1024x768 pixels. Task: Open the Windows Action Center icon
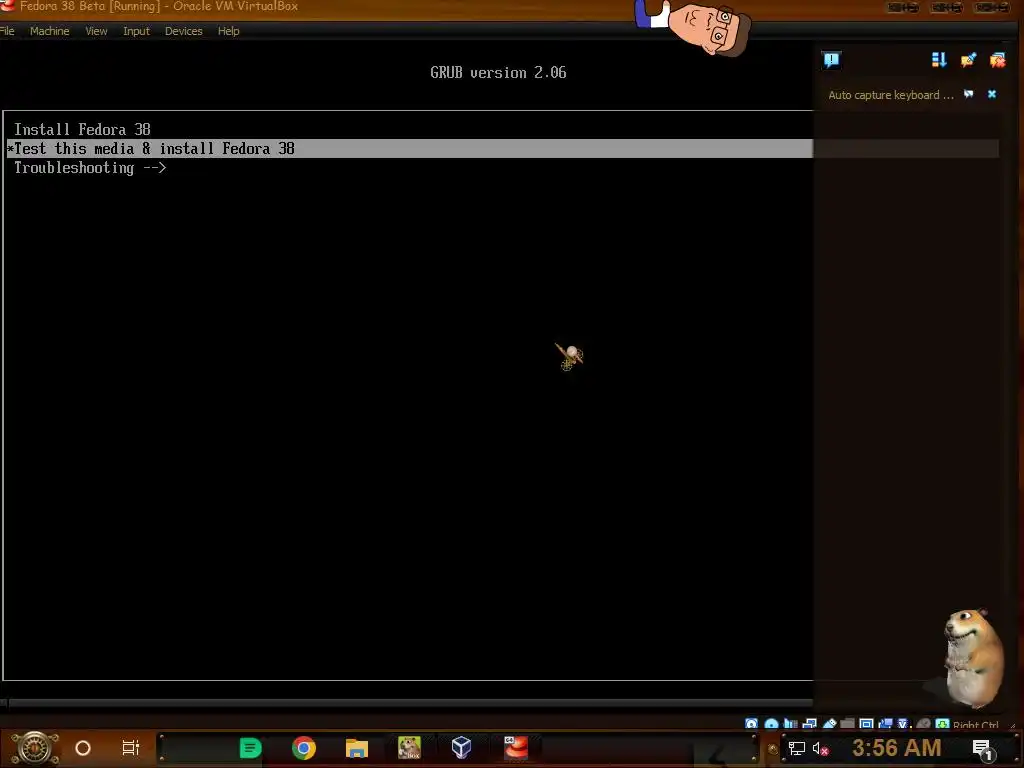coord(982,749)
